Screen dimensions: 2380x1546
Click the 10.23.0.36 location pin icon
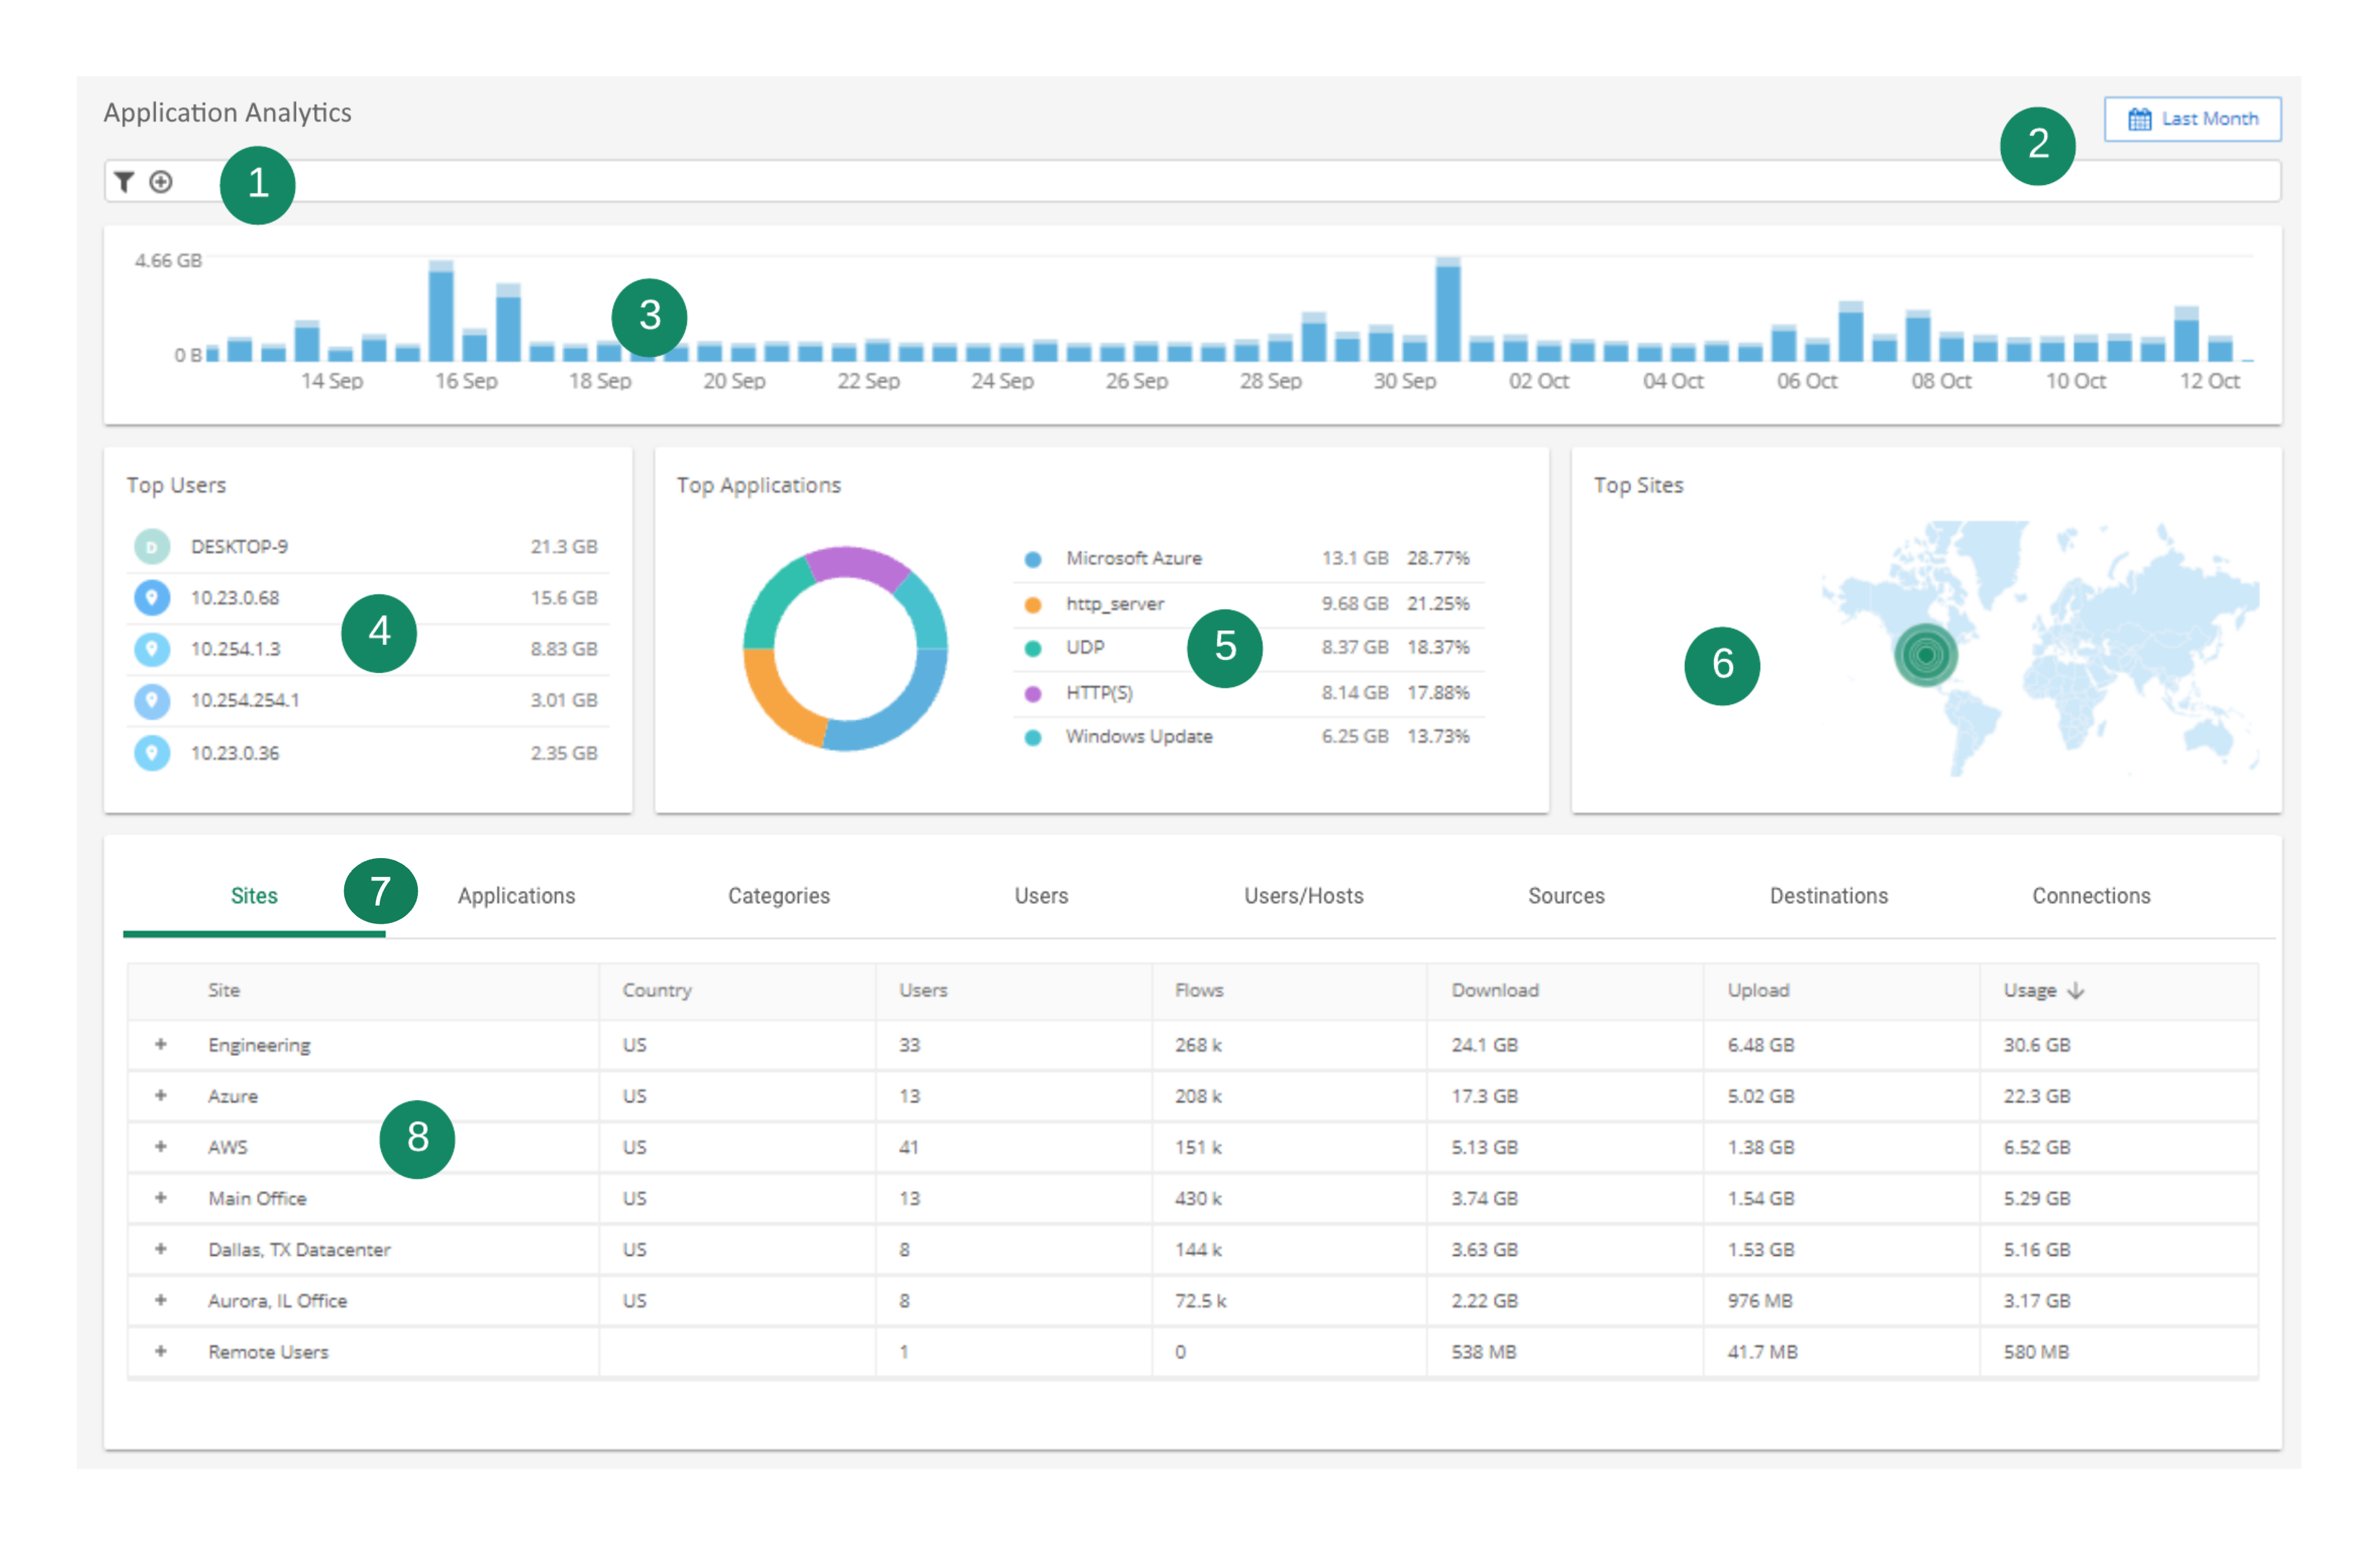click(152, 753)
